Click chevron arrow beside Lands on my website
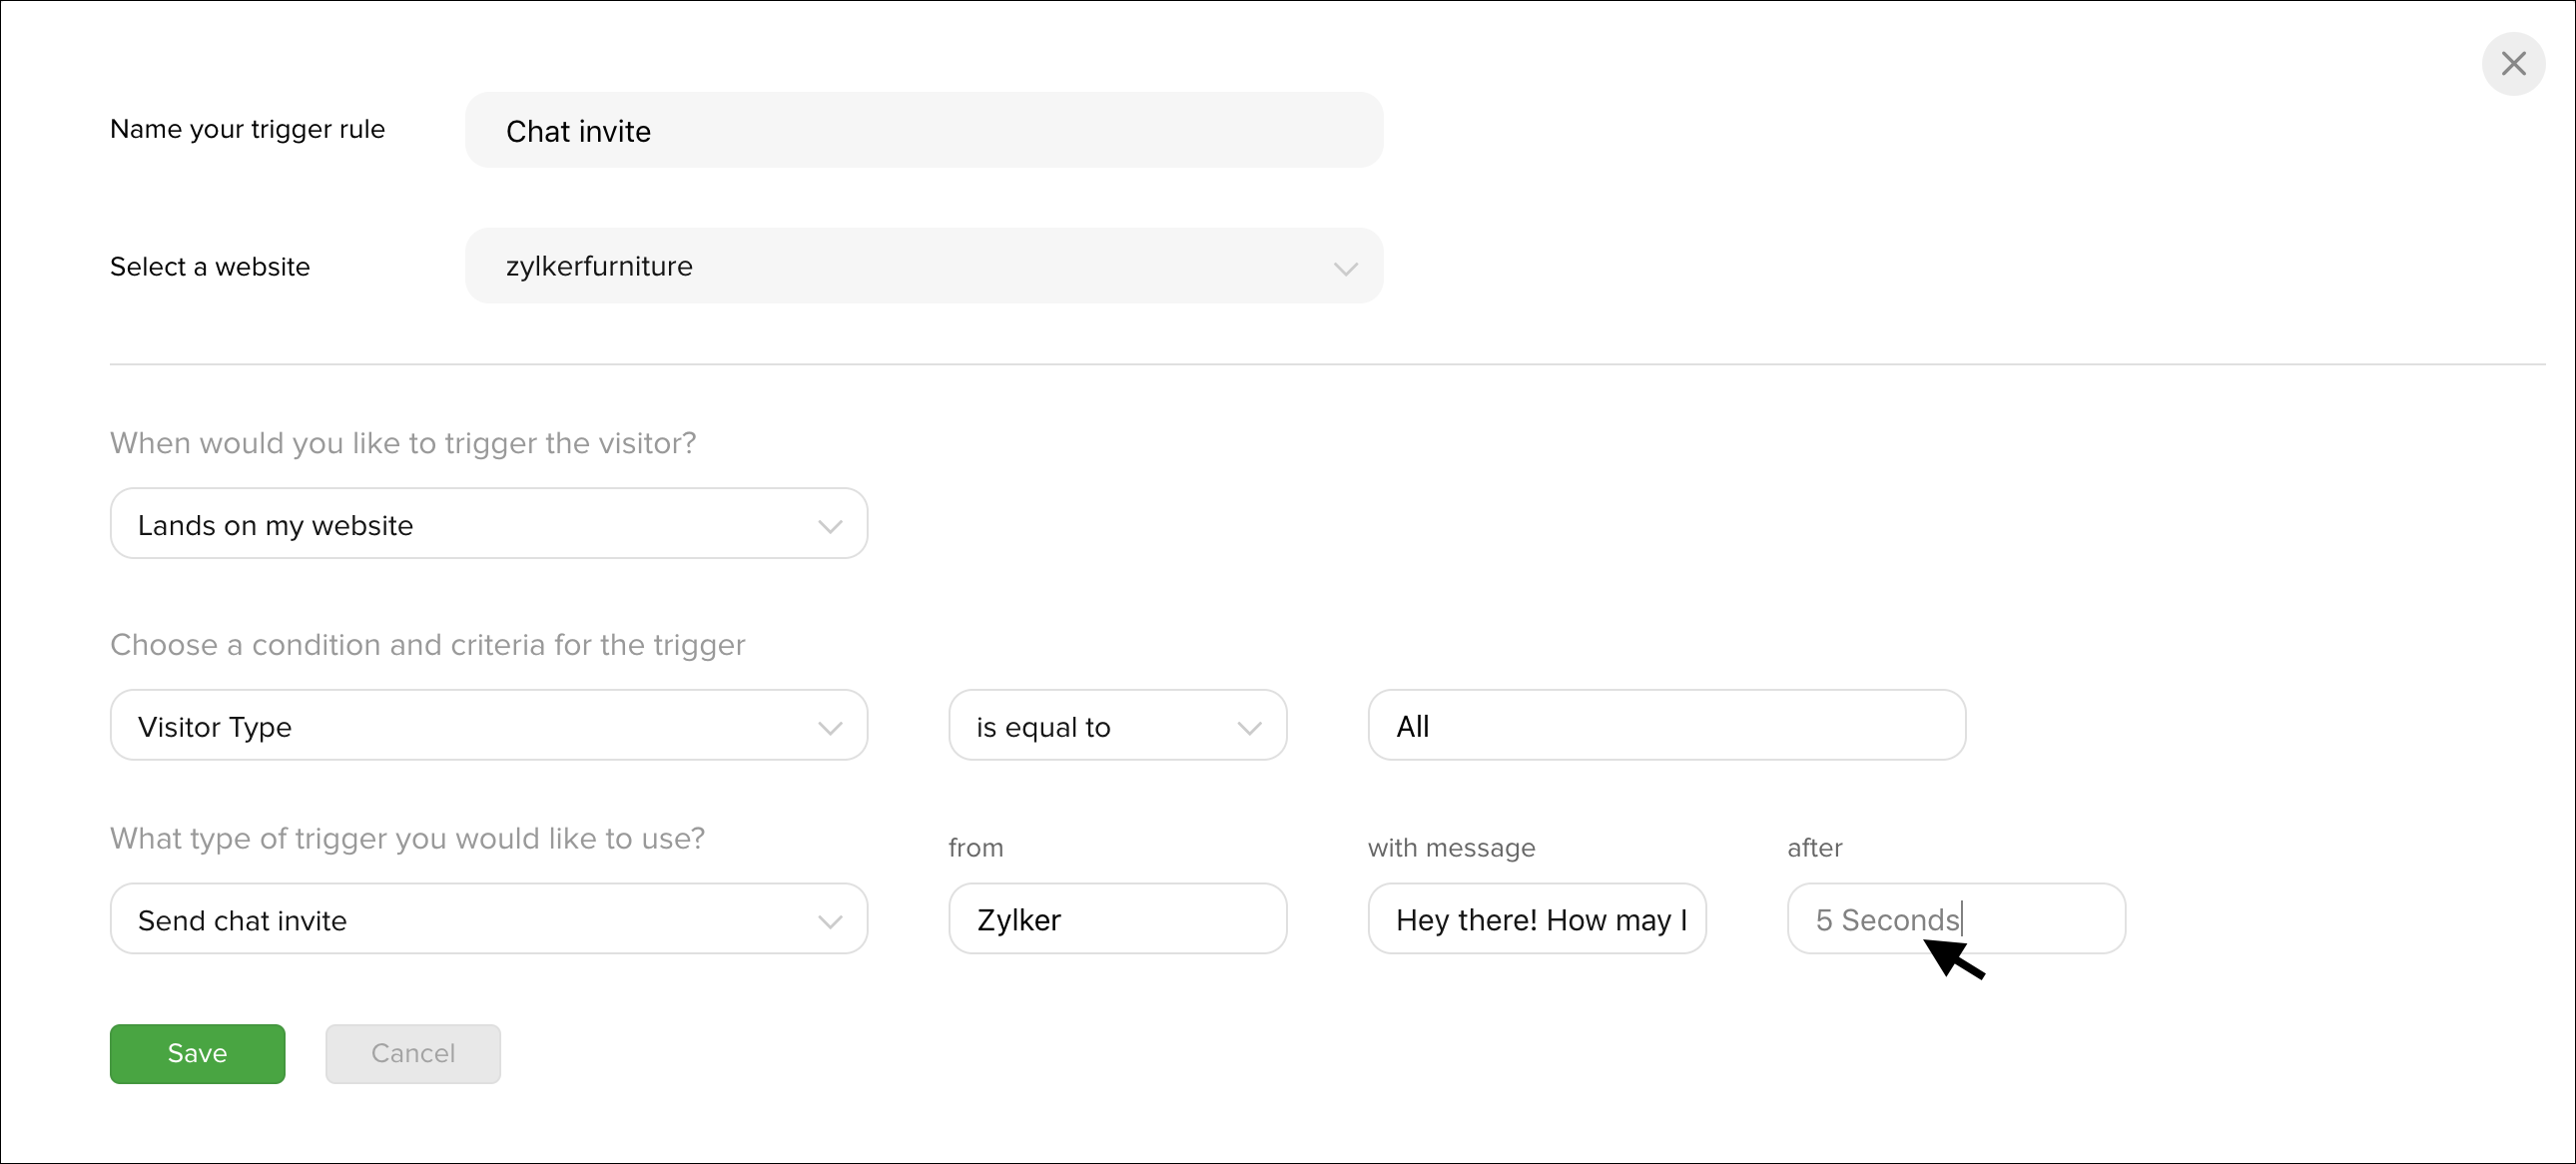2576x1164 pixels. coord(830,526)
